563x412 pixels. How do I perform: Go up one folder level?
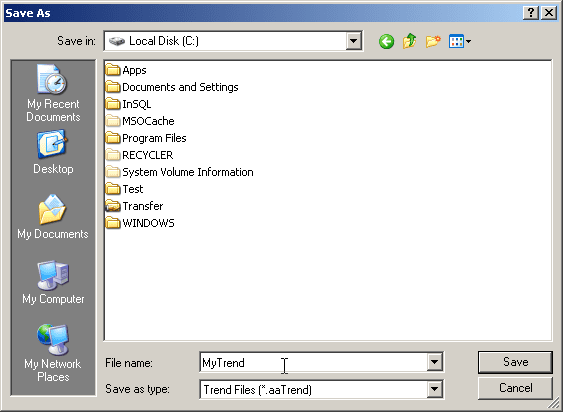[x=409, y=41]
